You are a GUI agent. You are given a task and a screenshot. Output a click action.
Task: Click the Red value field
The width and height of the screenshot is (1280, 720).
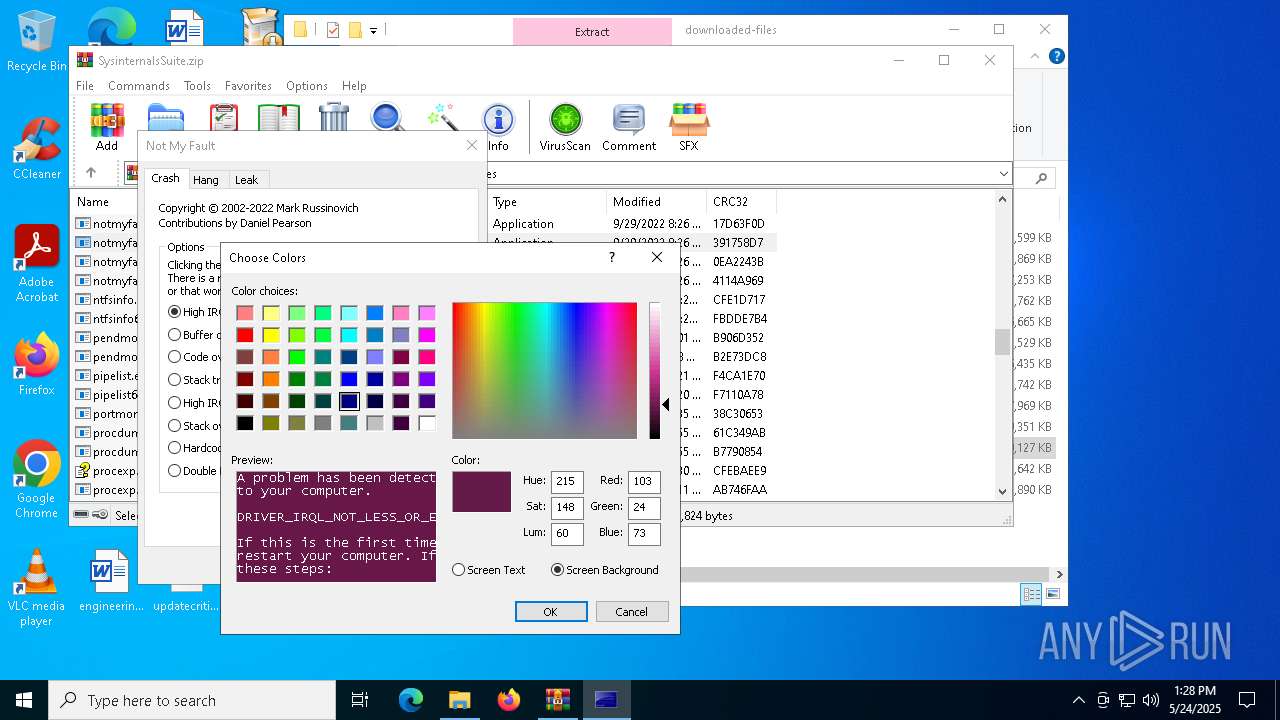coord(644,481)
